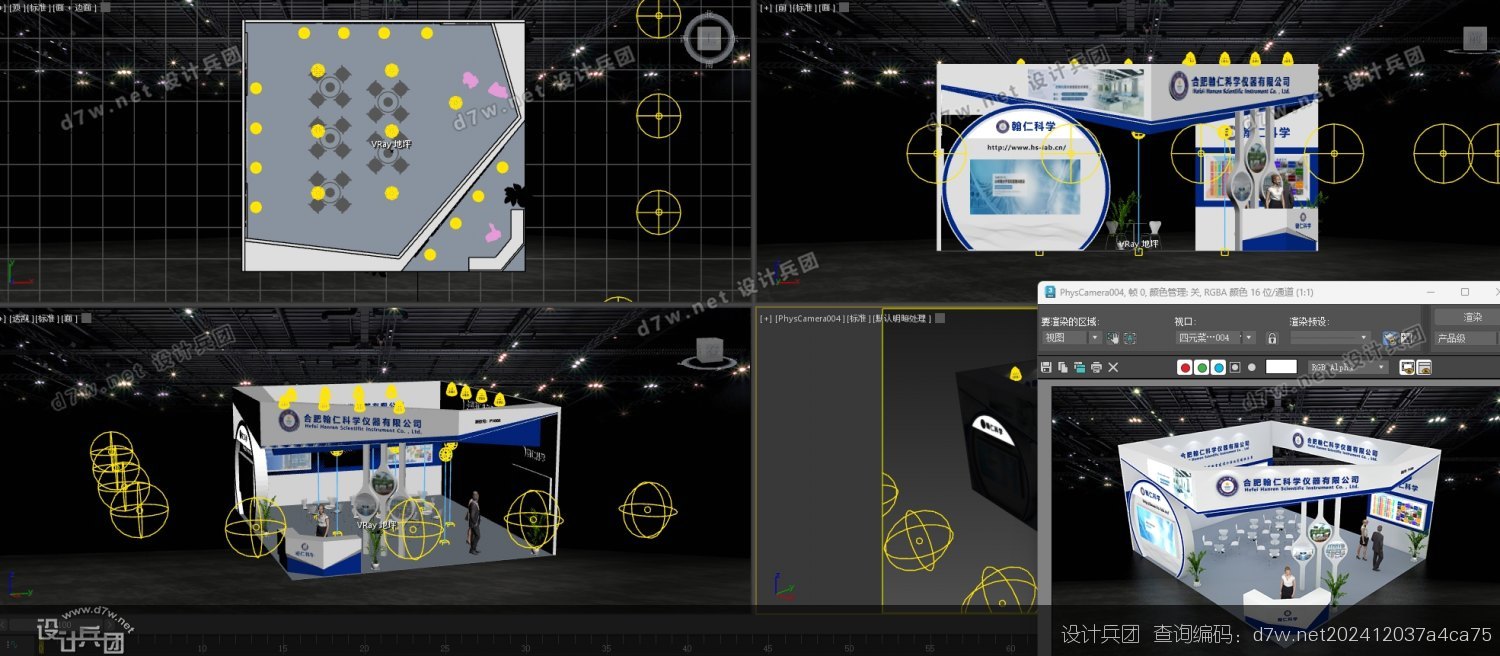Open the [标准] menu in the front viewport
The image size is (1500, 656).
click(x=805, y=8)
